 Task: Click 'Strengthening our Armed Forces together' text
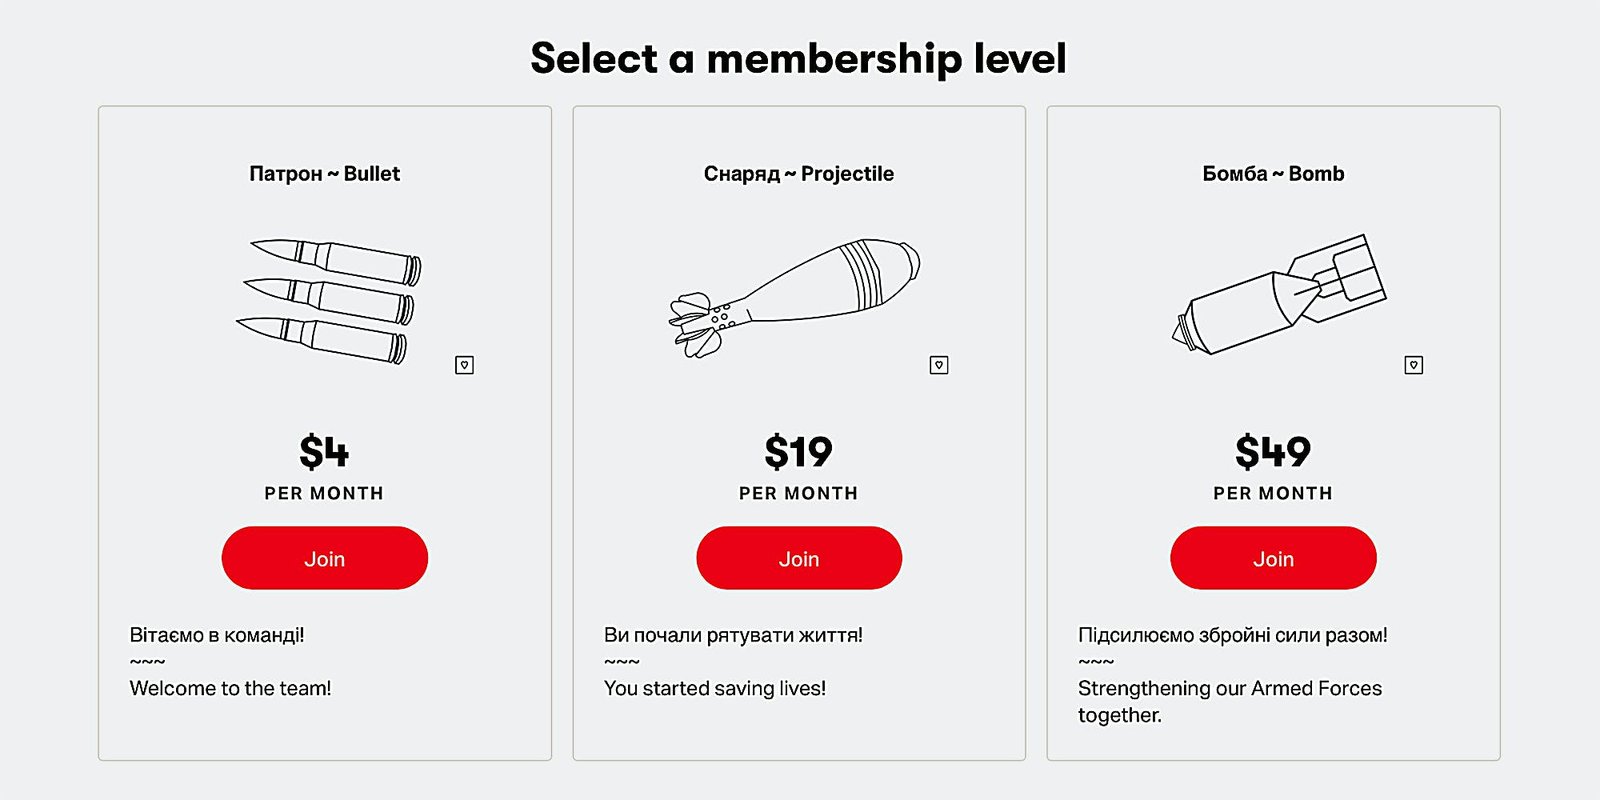[x=1229, y=700]
